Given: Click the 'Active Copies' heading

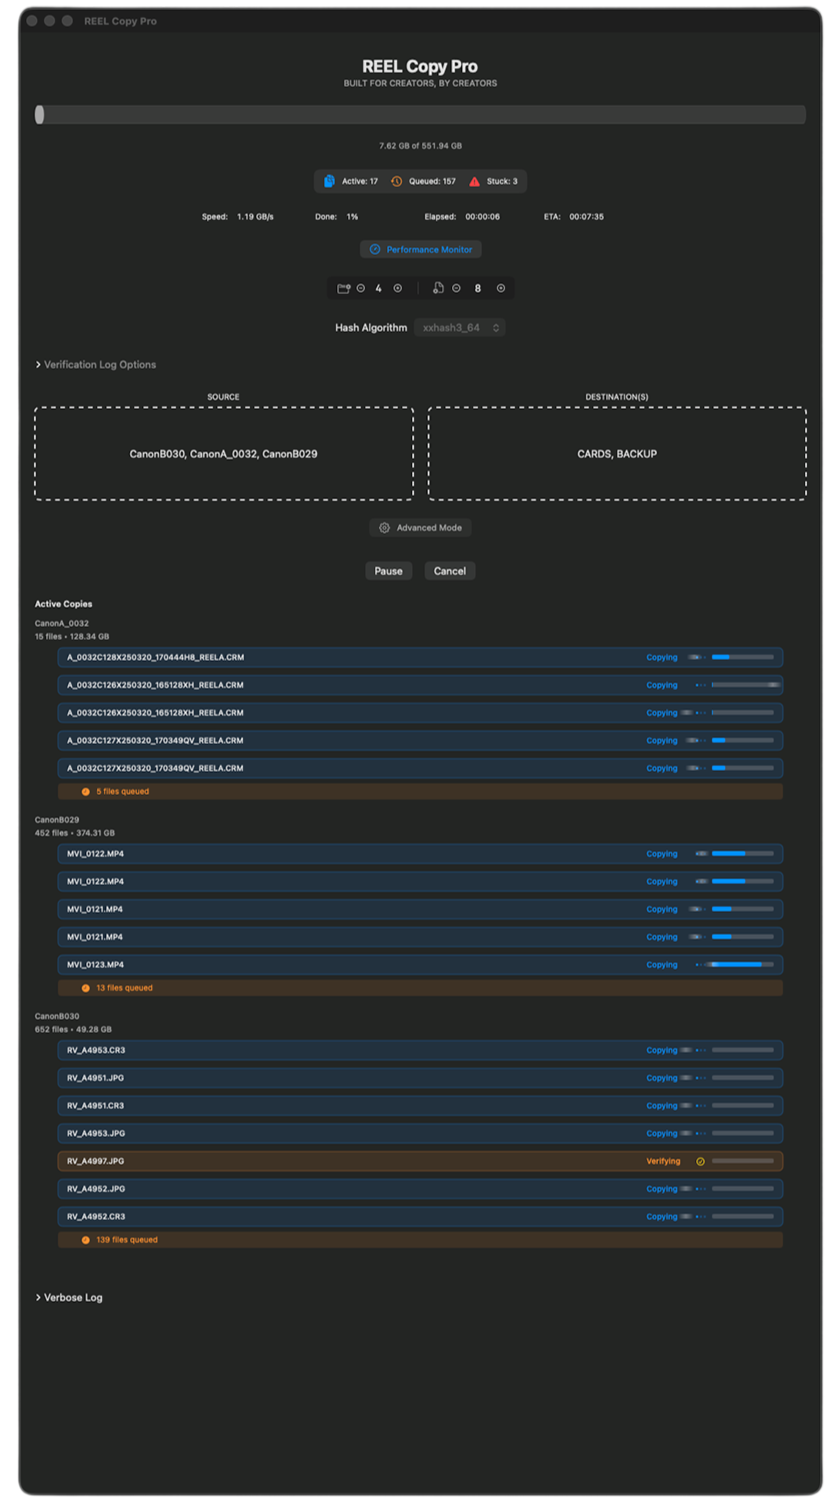Looking at the screenshot, I should [x=64, y=604].
